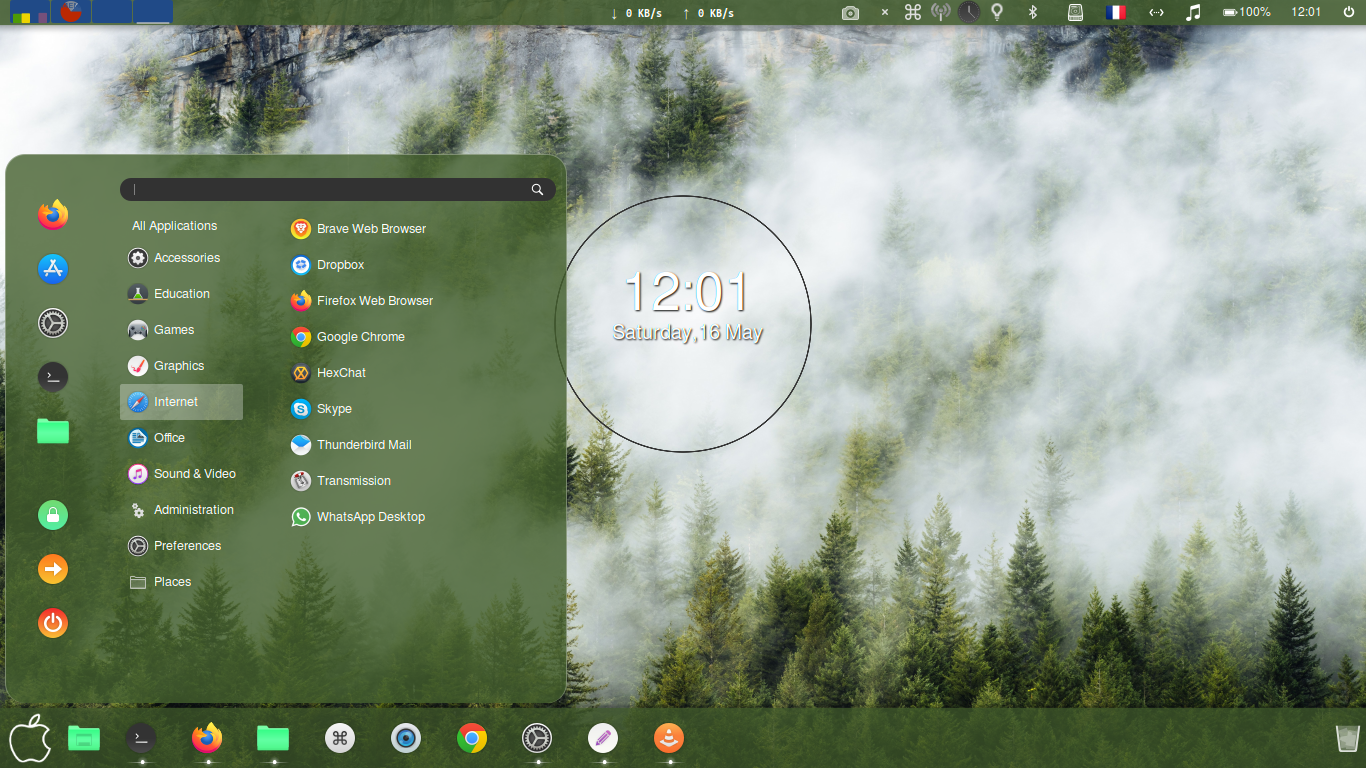Screen dimensions: 1366x768
Task: Select the Games category
Action: pyautogui.click(x=181, y=330)
